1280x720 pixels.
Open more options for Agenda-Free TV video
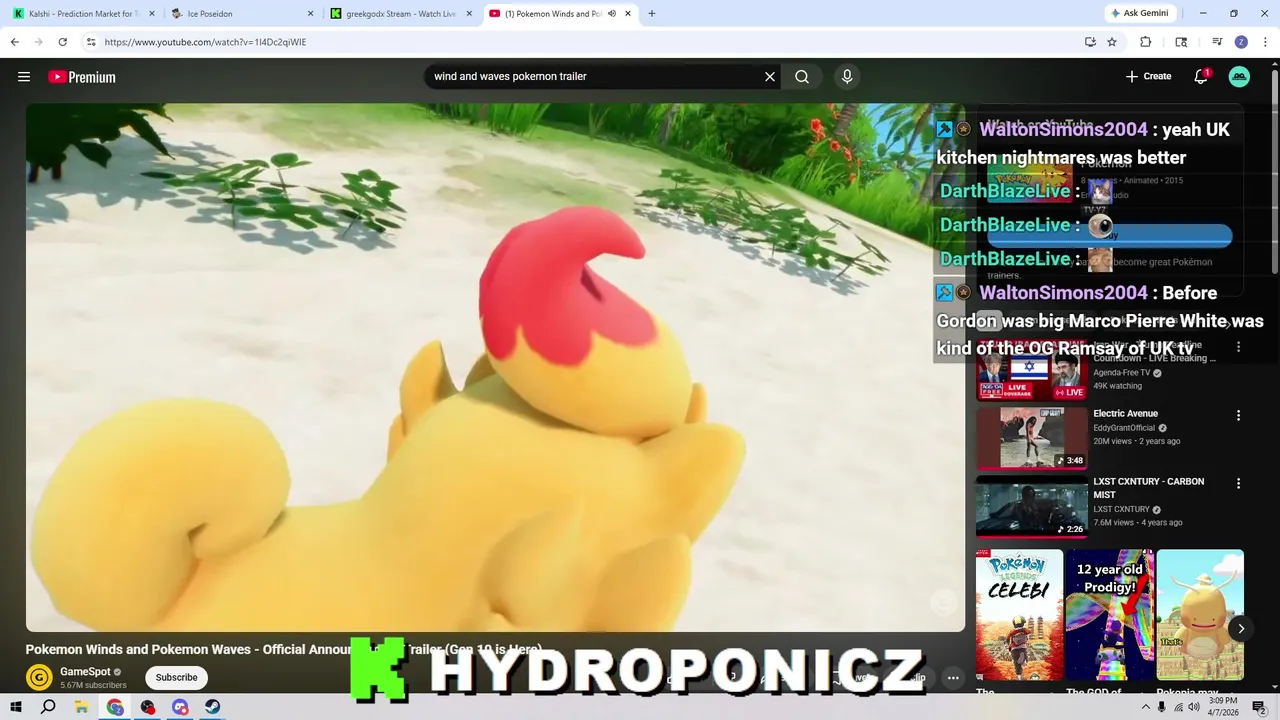(x=1239, y=347)
